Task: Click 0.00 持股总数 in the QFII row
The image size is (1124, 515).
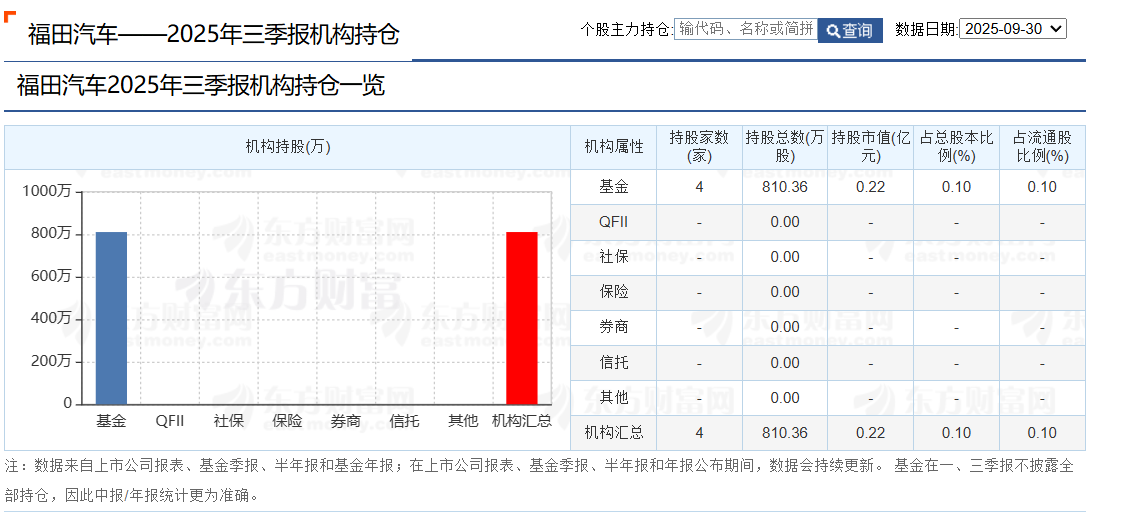Action: (x=785, y=222)
